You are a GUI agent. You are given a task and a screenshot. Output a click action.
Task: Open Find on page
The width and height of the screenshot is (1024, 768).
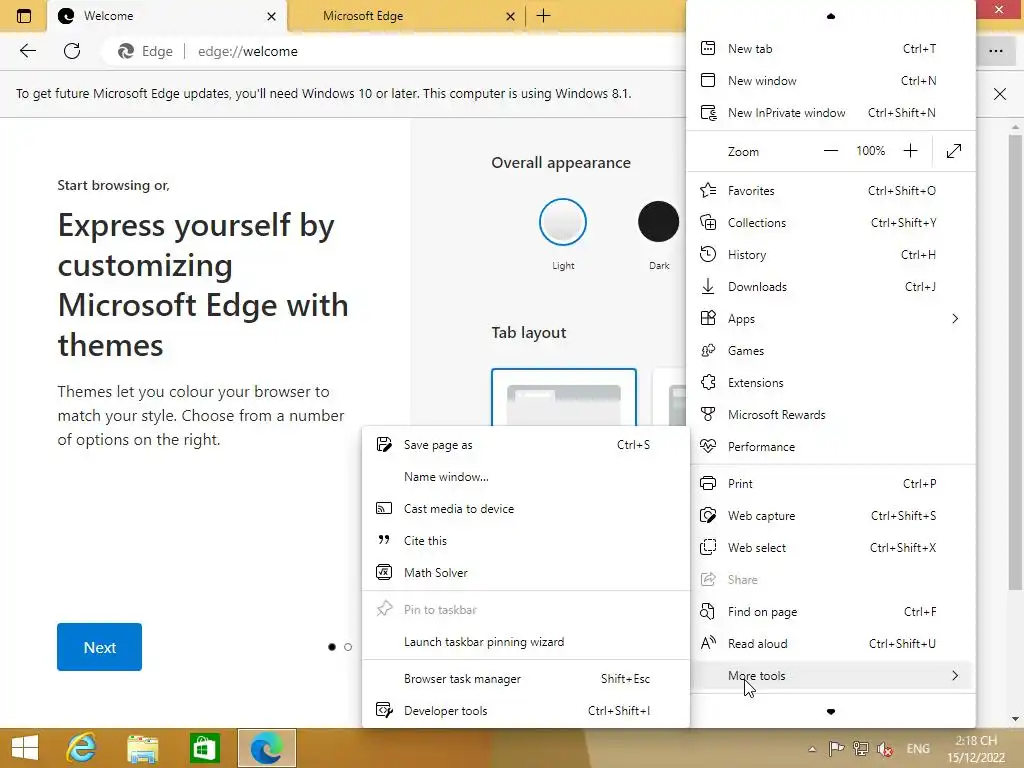pos(831,612)
